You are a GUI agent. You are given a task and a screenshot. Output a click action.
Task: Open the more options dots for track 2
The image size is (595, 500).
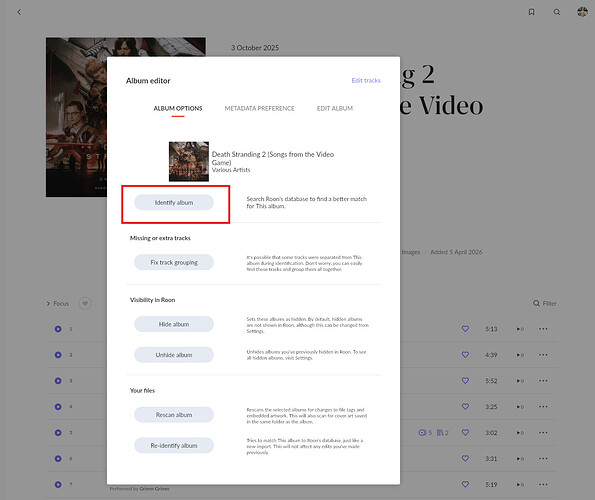pos(543,355)
